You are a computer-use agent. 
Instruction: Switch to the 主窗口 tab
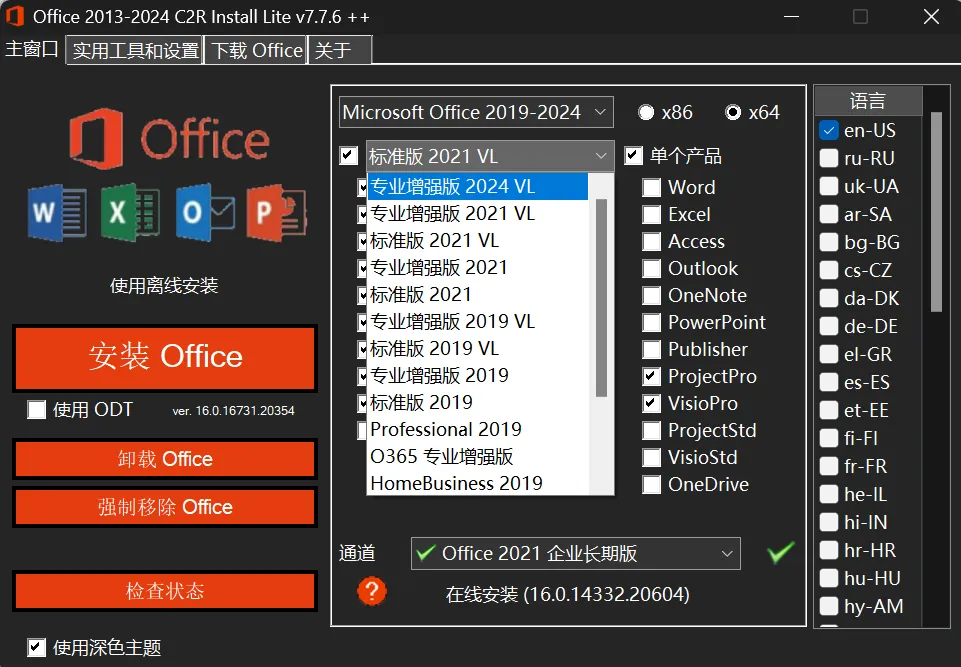pos(32,49)
